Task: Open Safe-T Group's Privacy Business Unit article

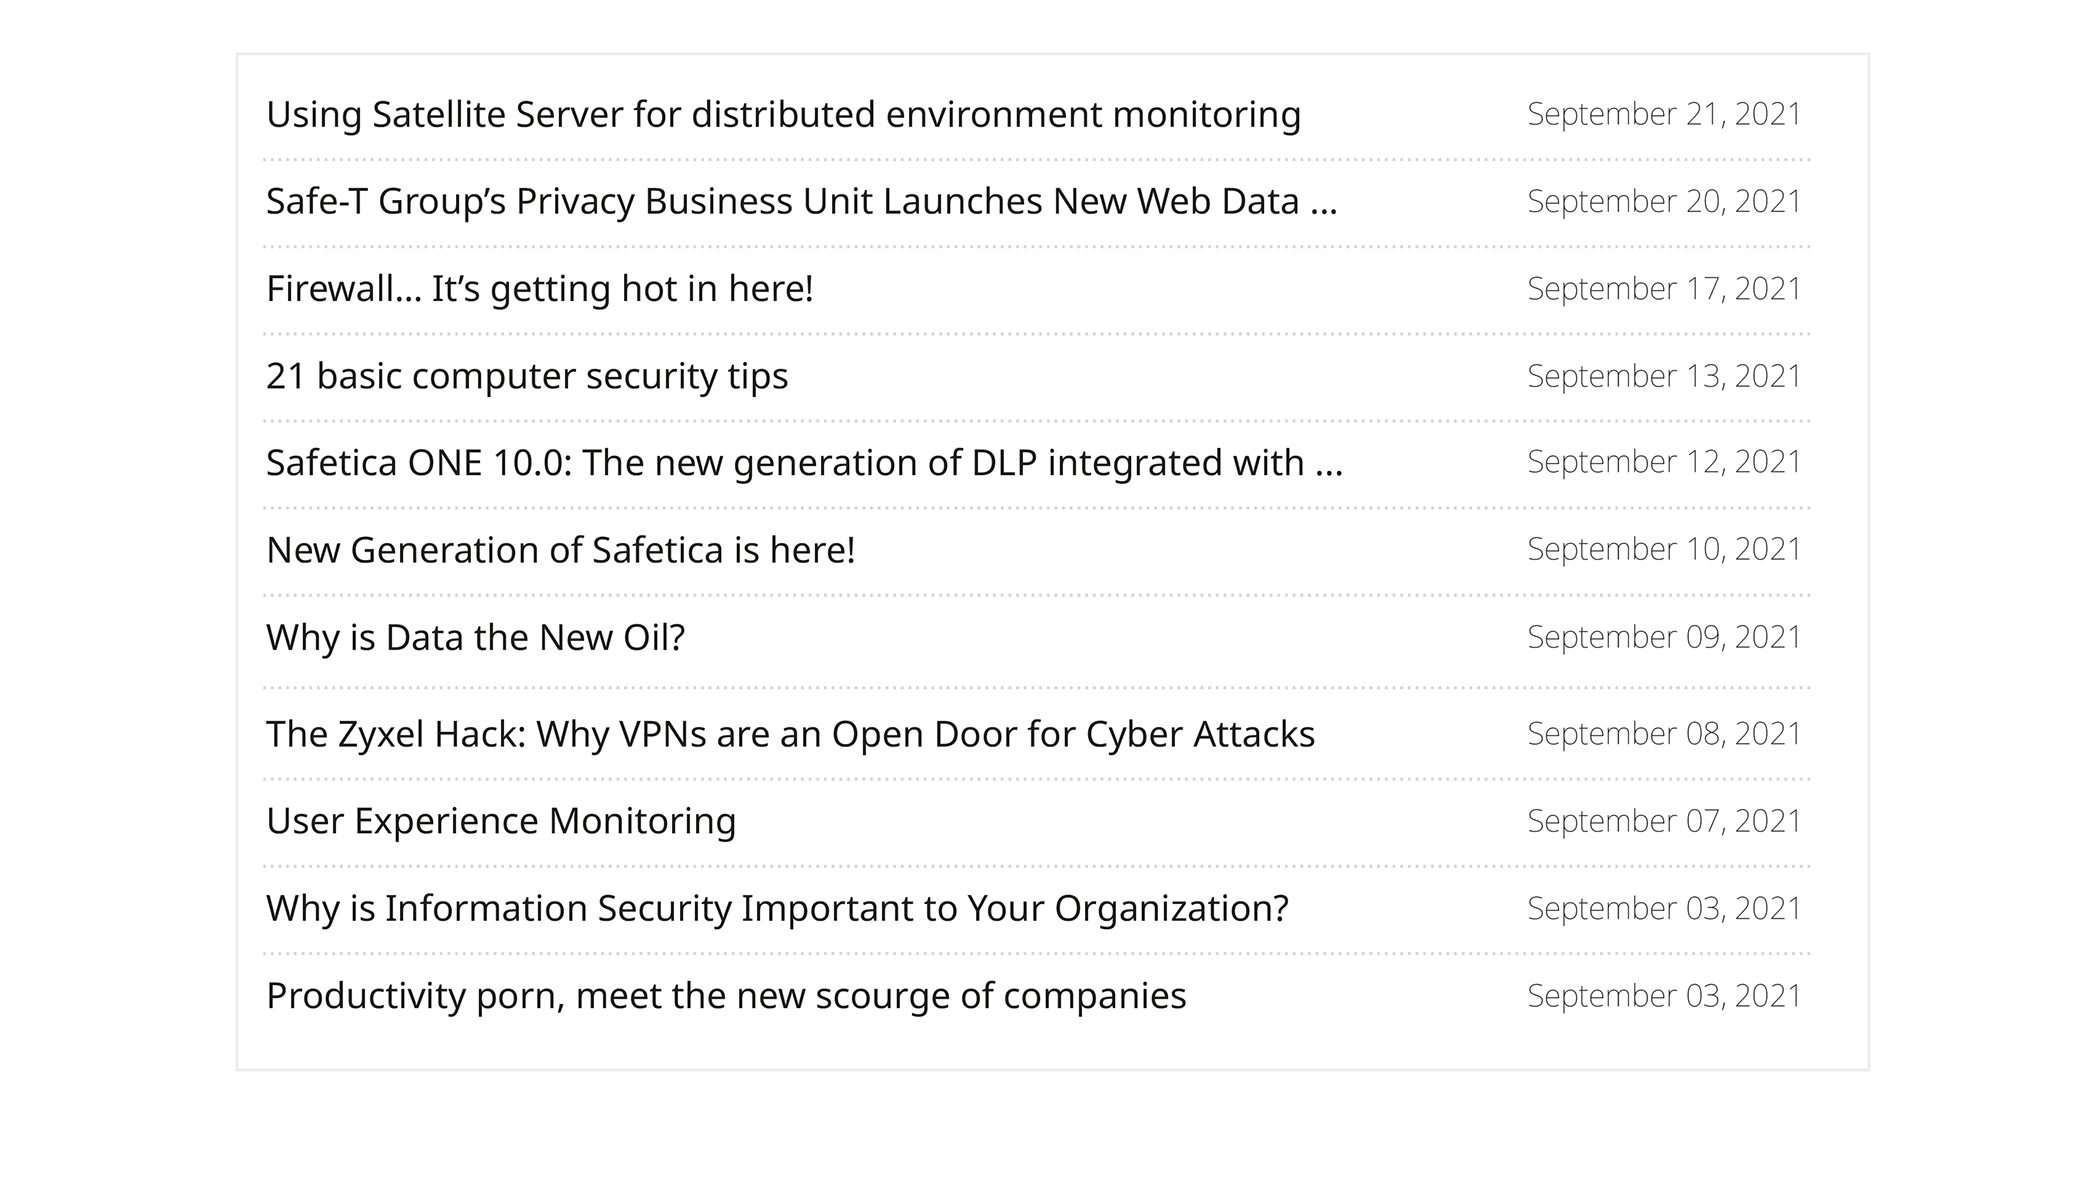Action: 801,202
